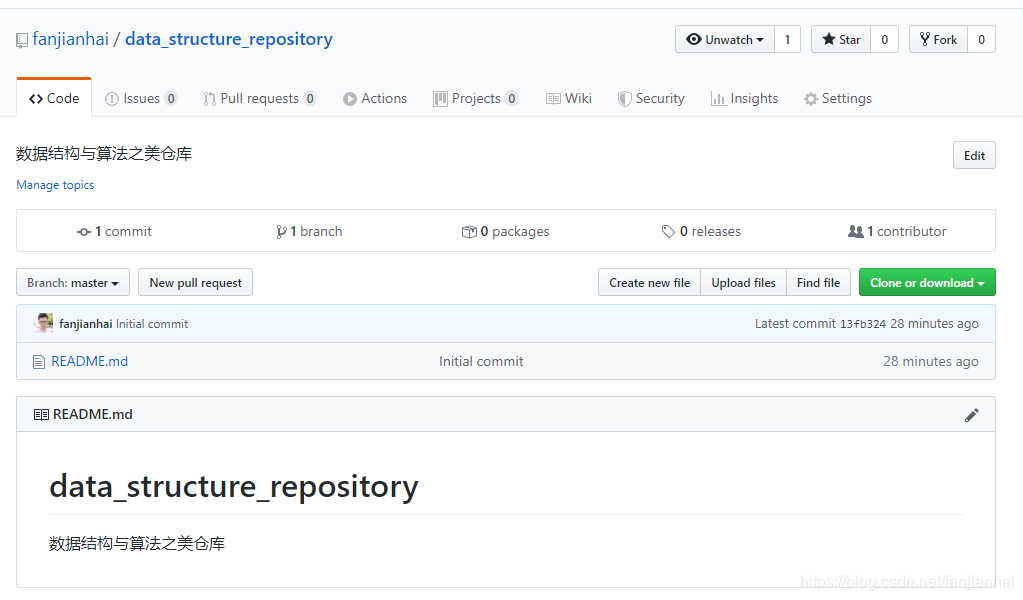1023x600 pixels.
Task: View the Security tab
Action: (x=651, y=98)
